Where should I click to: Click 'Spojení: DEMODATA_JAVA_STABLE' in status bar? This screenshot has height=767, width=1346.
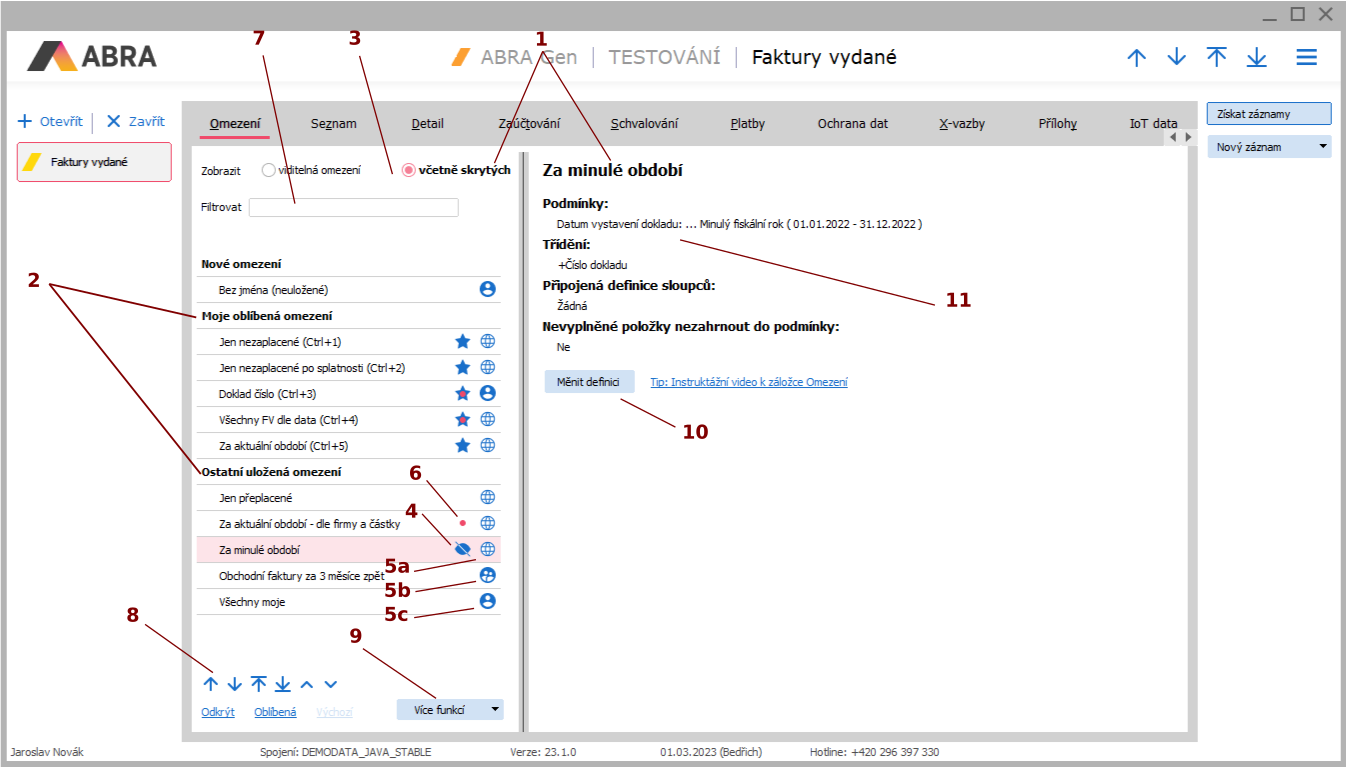345,752
